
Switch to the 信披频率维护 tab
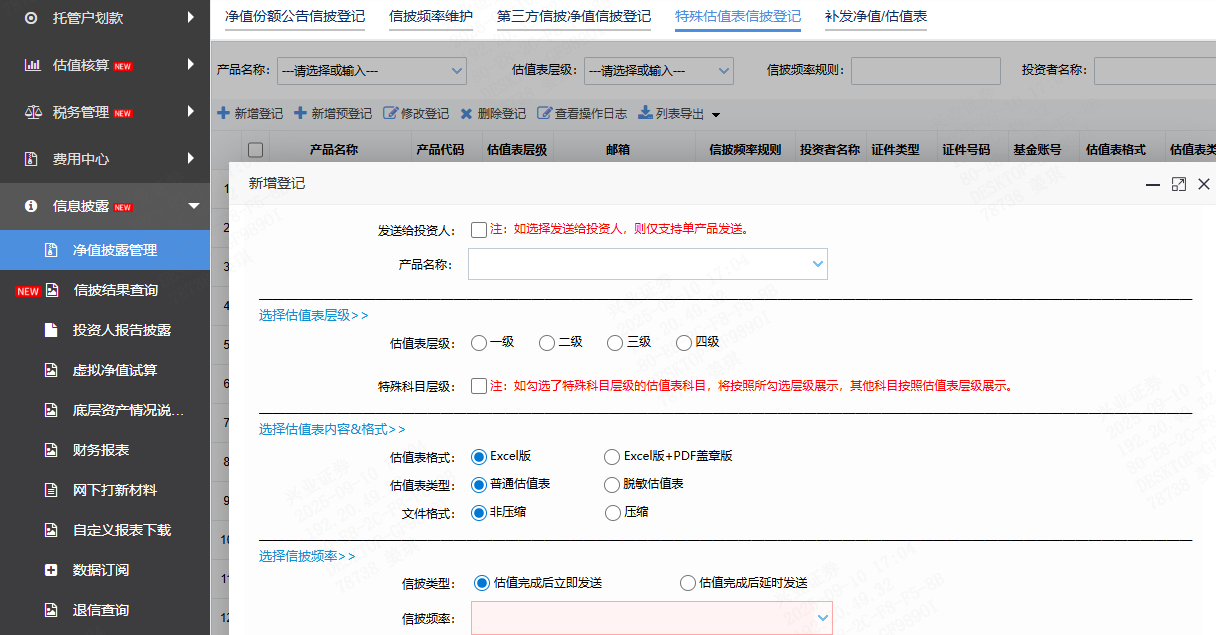(431, 16)
